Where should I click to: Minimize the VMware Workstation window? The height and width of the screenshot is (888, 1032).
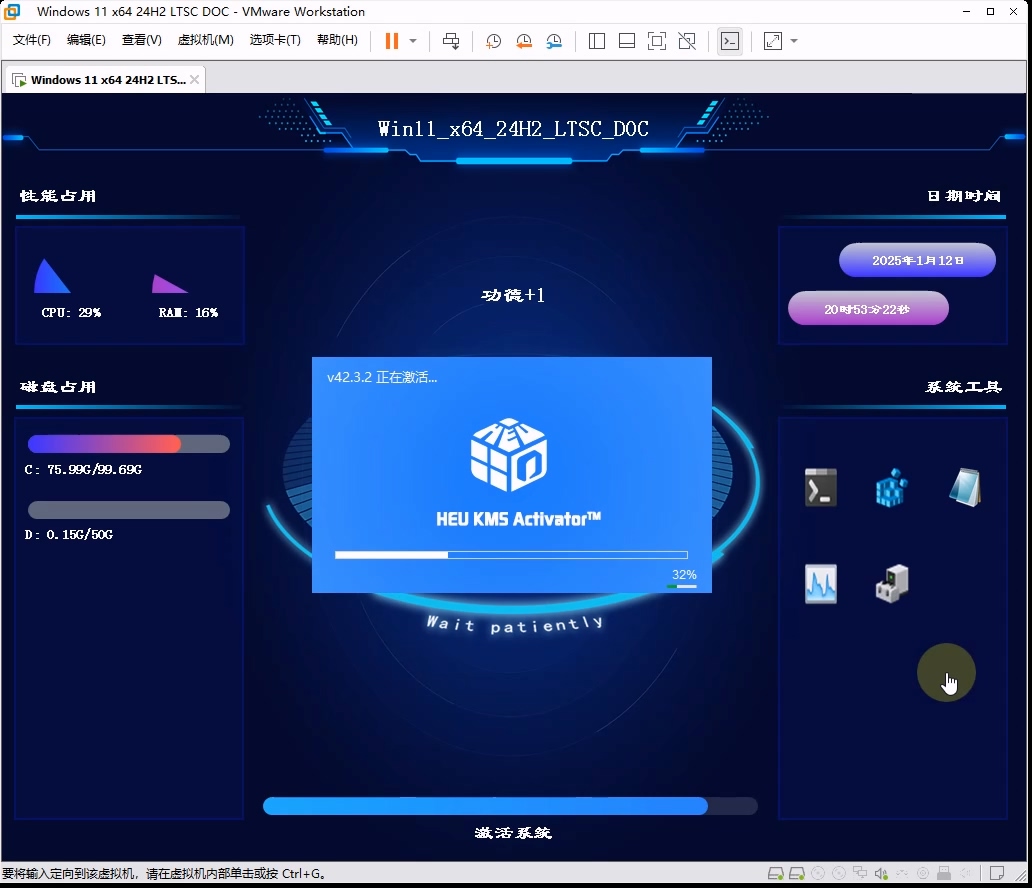(966, 12)
